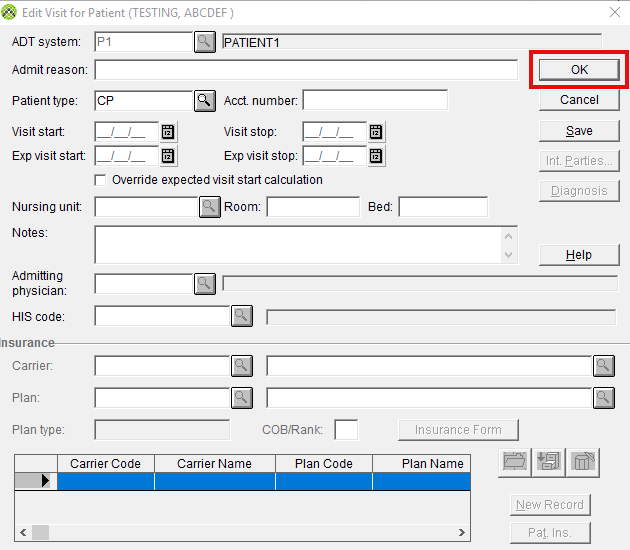Look up Admitting physician via magnifier icon
The height and width of the screenshot is (550, 630).
click(x=204, y=284)
